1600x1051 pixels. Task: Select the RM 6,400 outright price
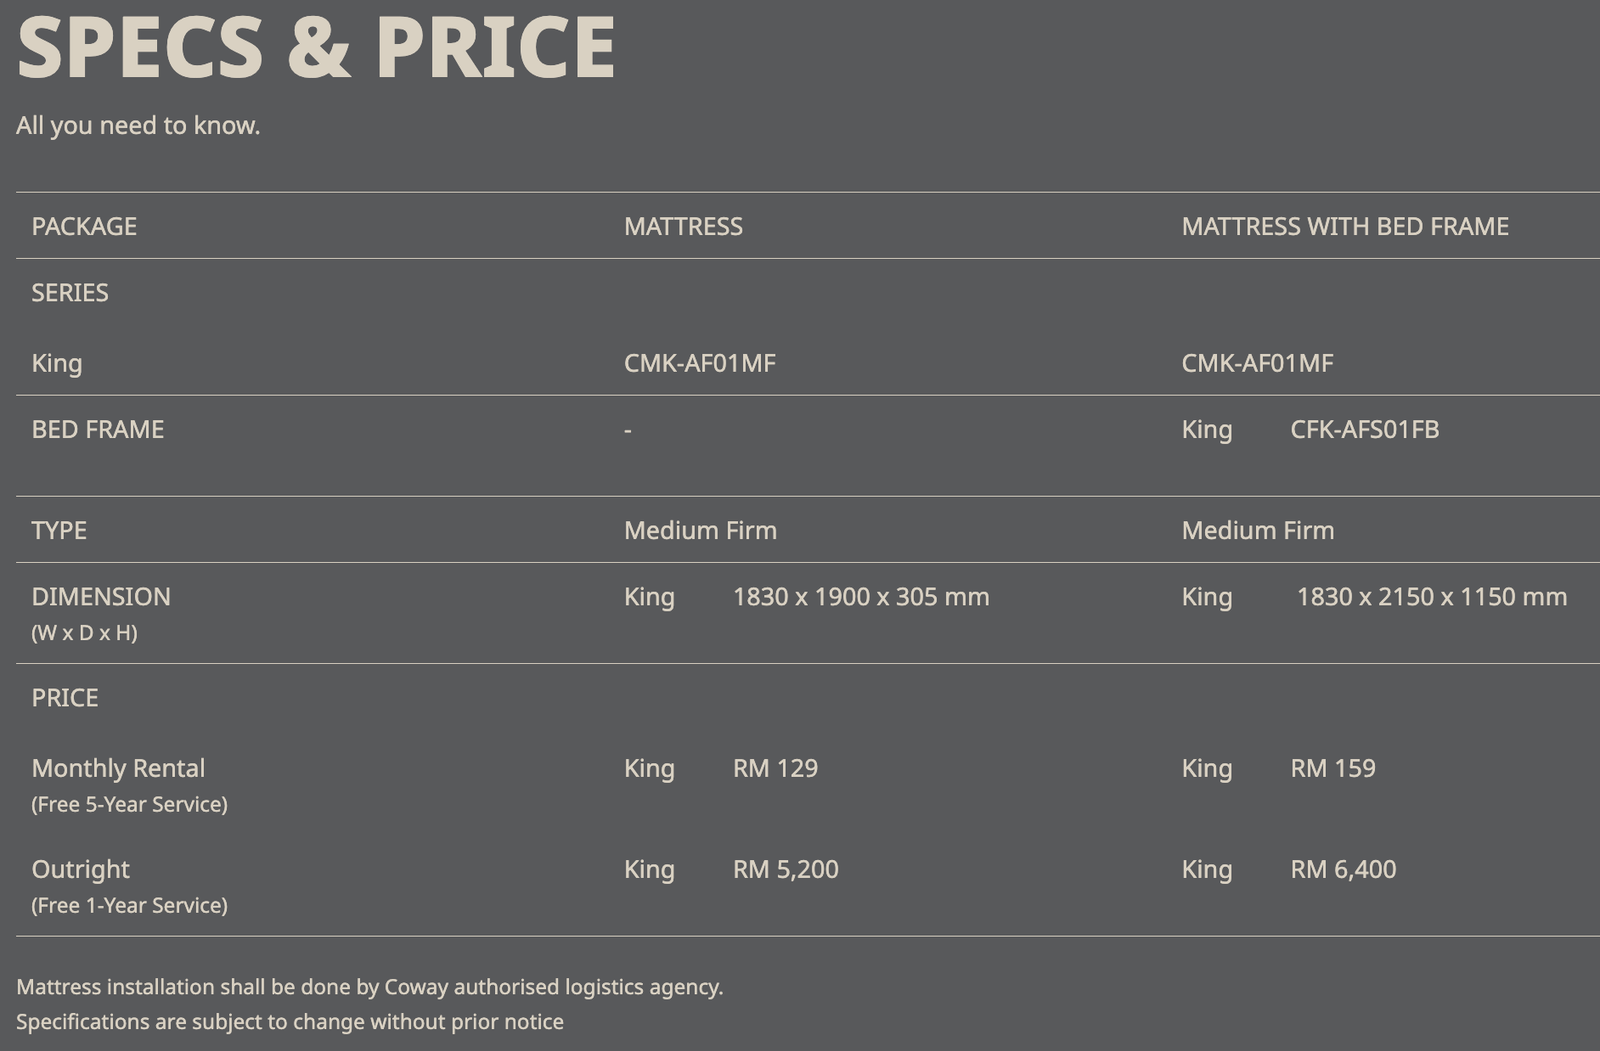[x=1343, y=869]
